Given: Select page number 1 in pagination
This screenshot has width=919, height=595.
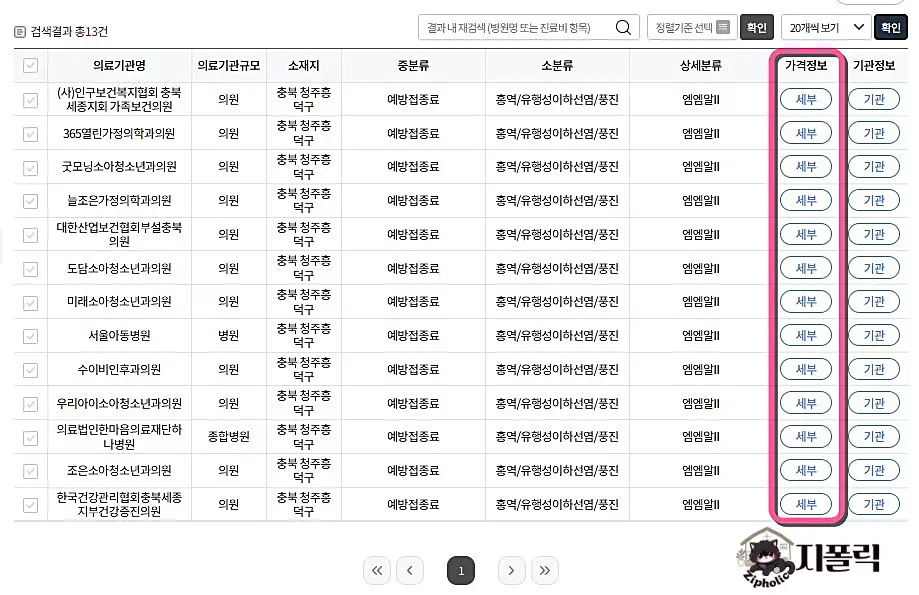Looking at the screenshot, I should coord(460,570).
